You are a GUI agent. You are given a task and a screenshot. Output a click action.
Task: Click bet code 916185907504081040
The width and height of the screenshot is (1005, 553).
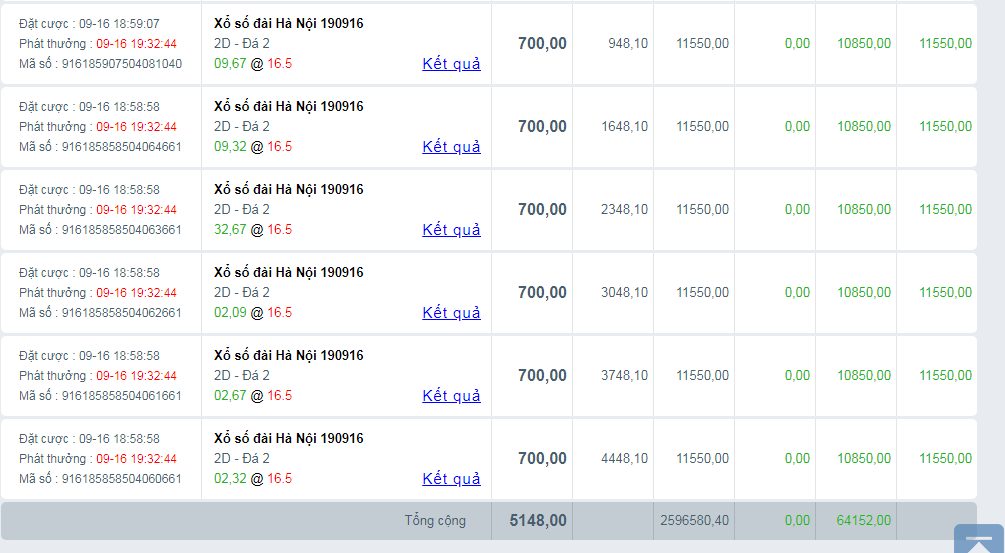122,64
